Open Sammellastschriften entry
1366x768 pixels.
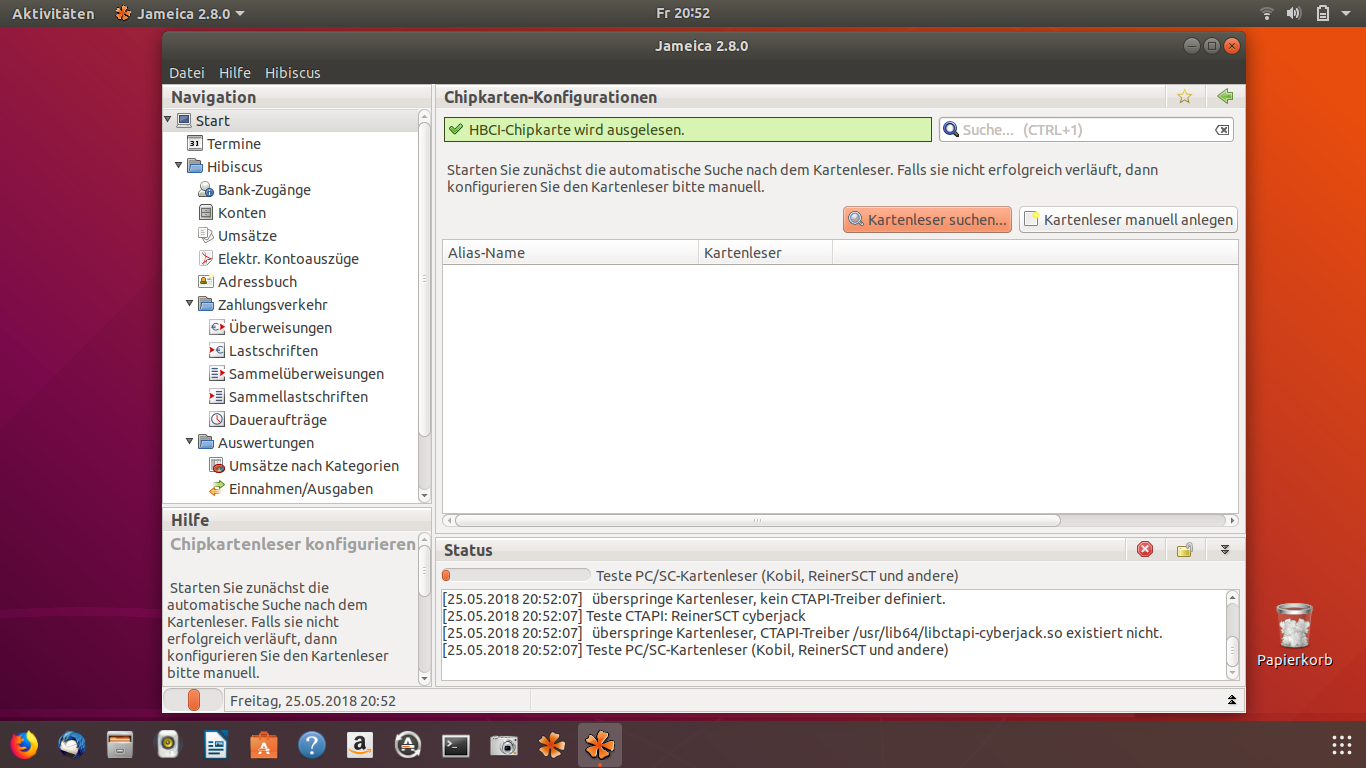(x=288, y=397)
